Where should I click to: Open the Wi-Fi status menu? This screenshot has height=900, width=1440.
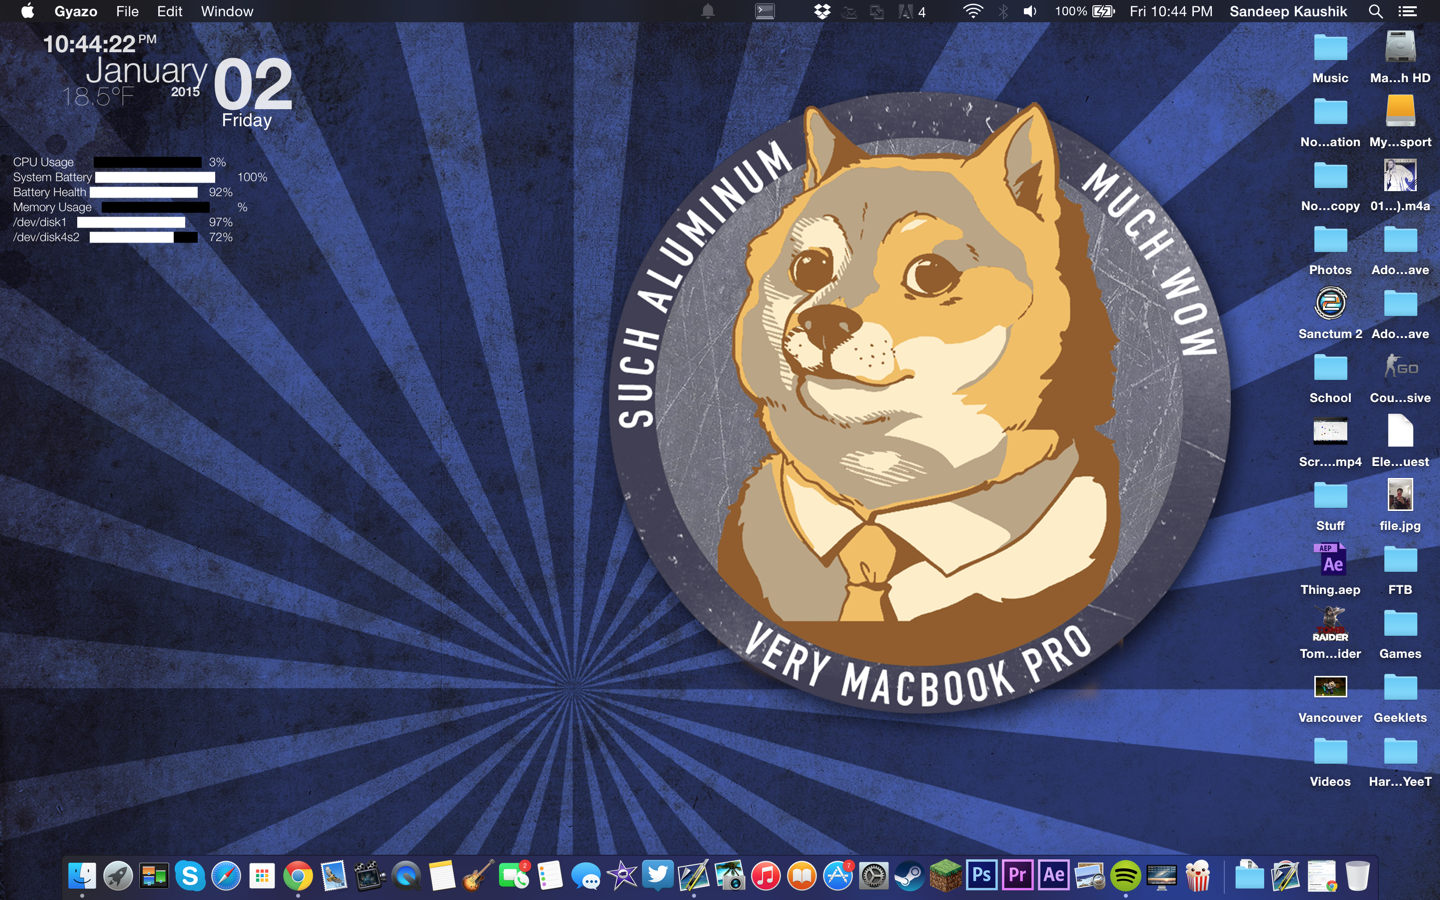coord(973,11)
